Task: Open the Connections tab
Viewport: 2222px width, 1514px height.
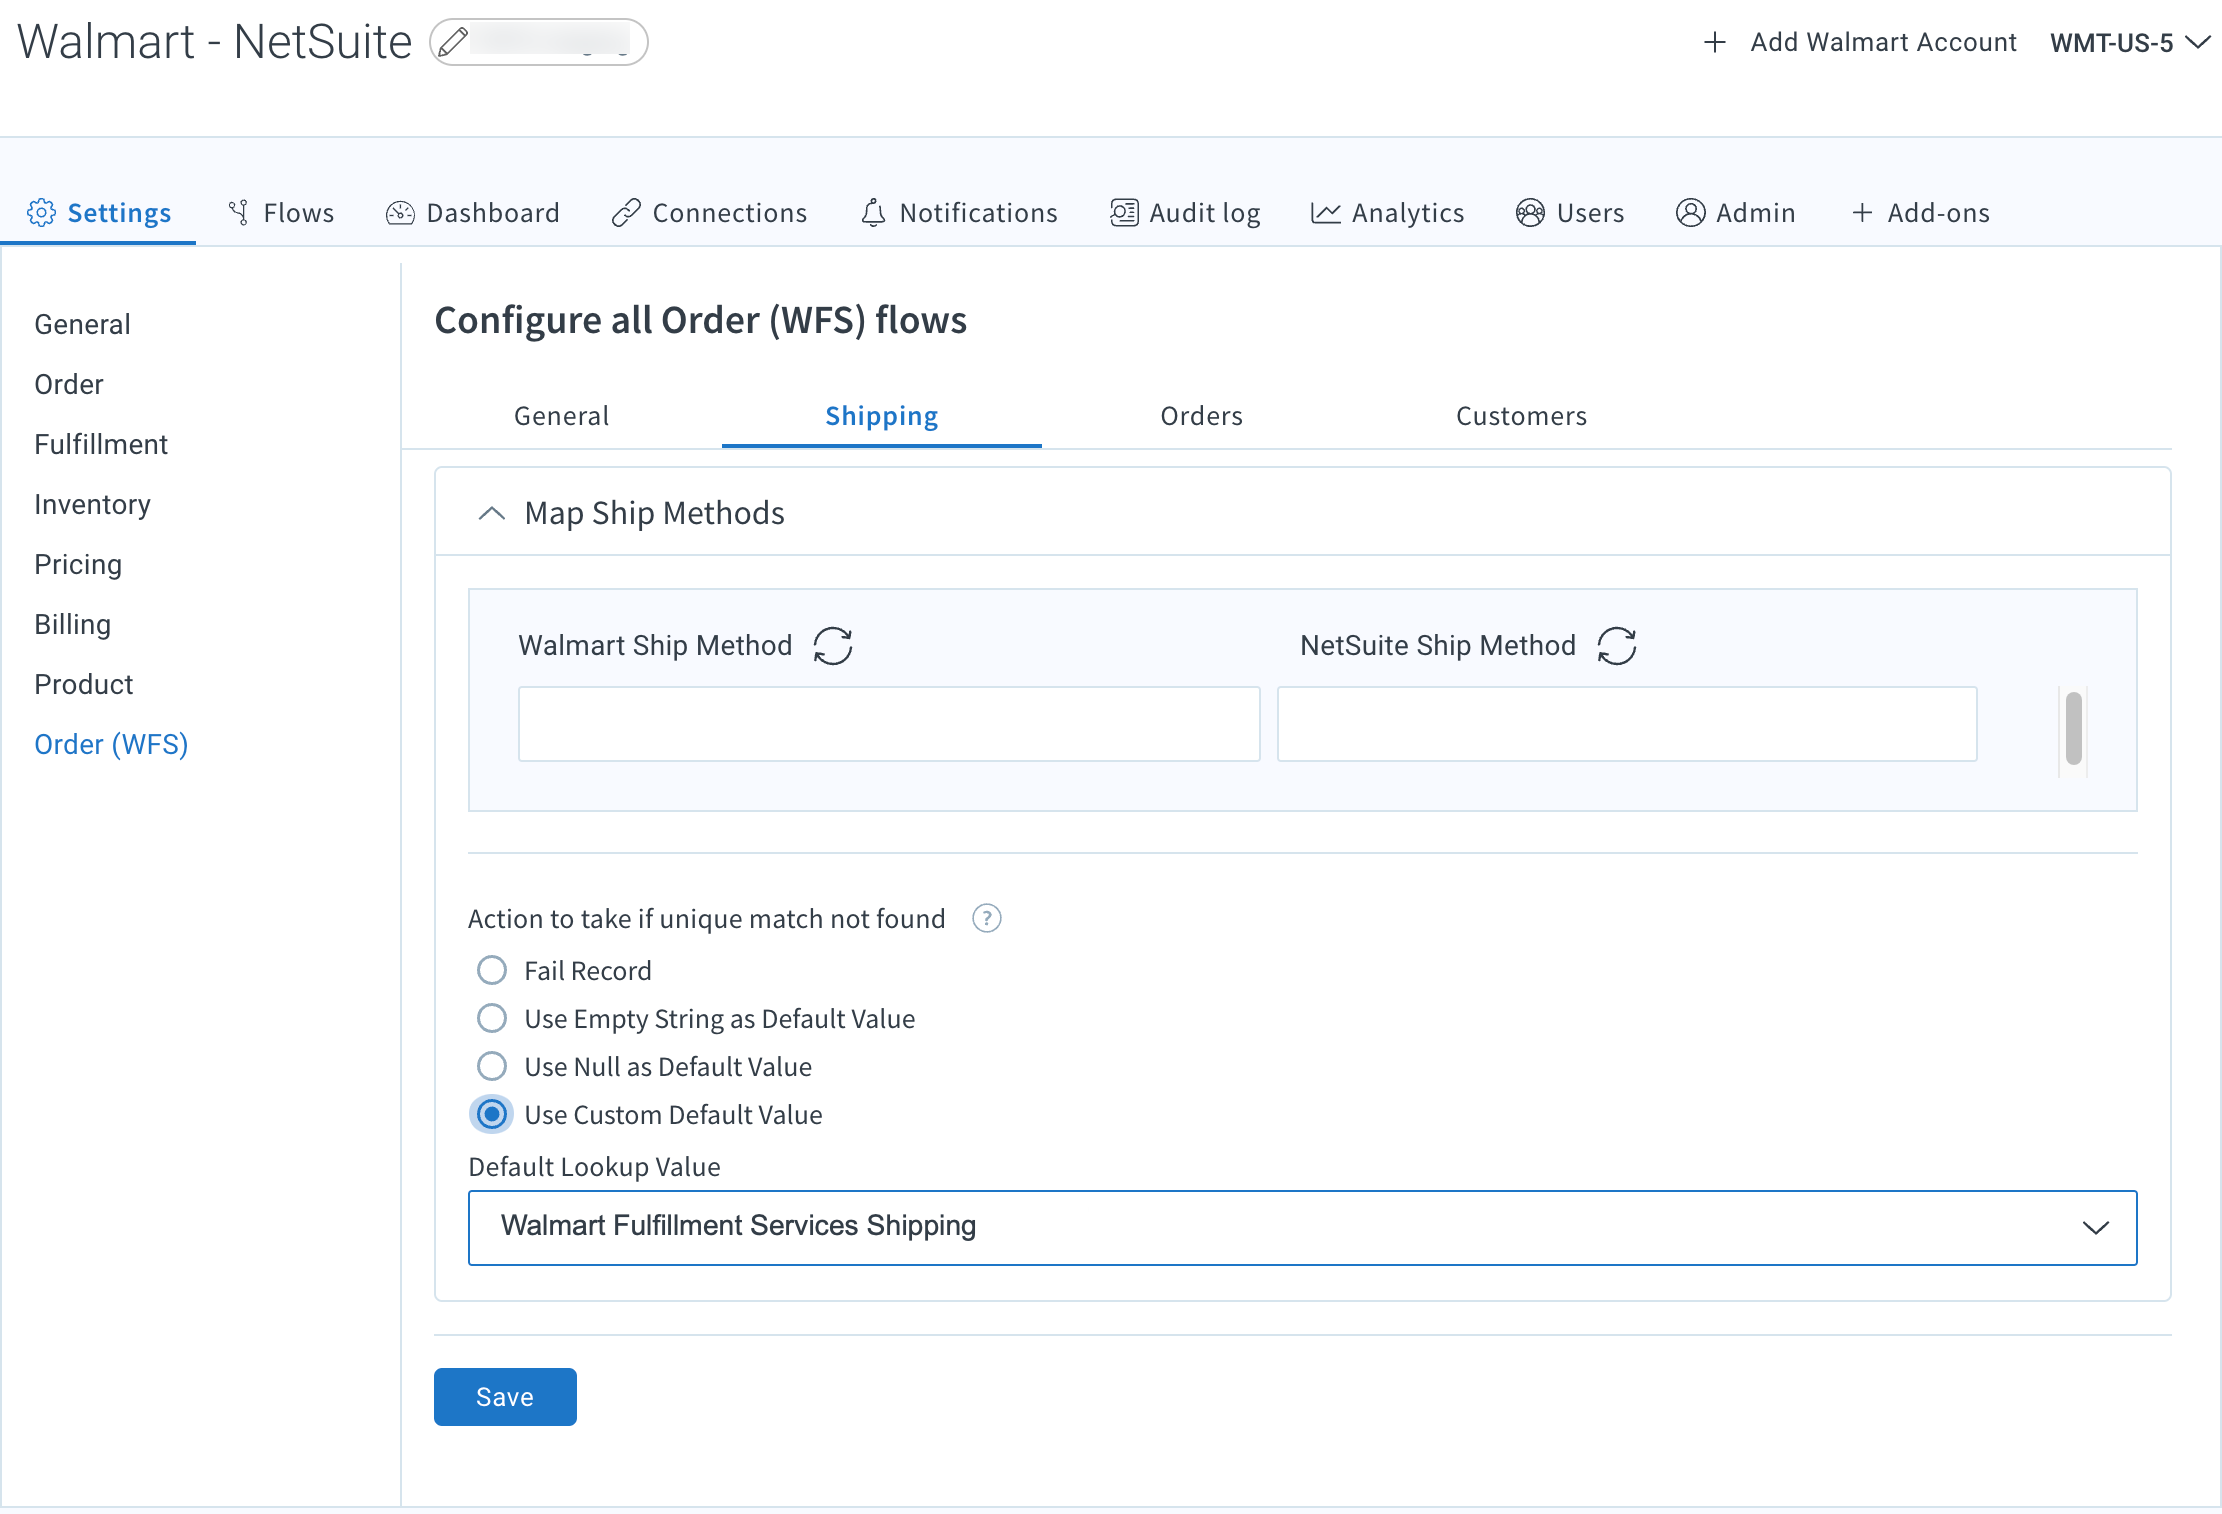Action: click(710, 213)
